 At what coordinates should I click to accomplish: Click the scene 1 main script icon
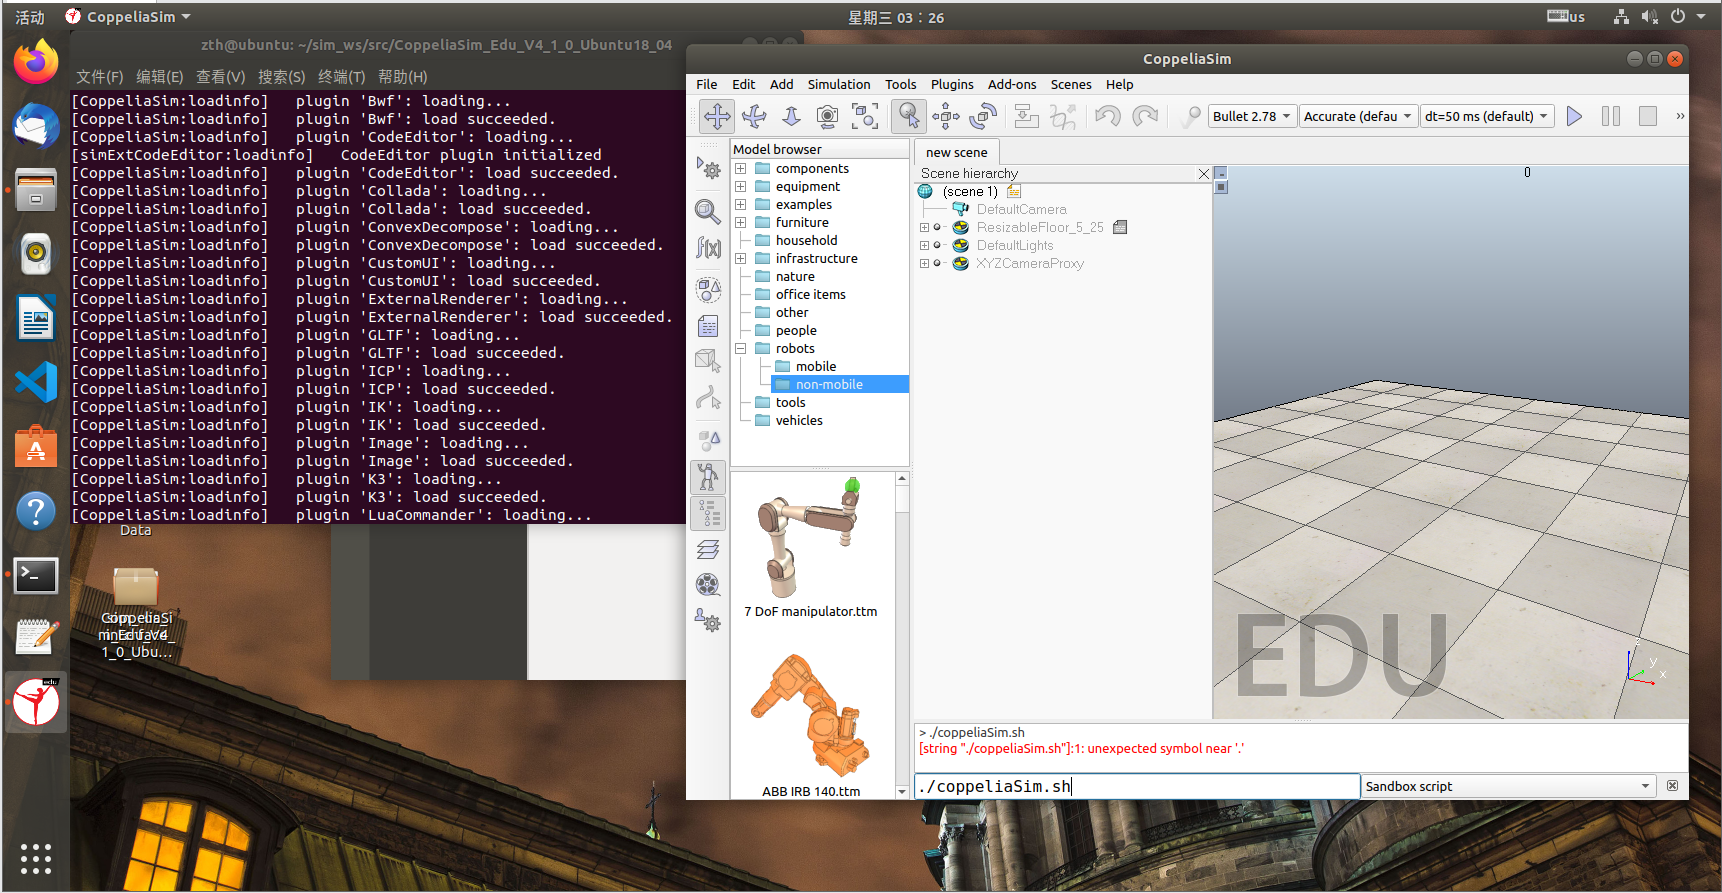[1014, 192]
